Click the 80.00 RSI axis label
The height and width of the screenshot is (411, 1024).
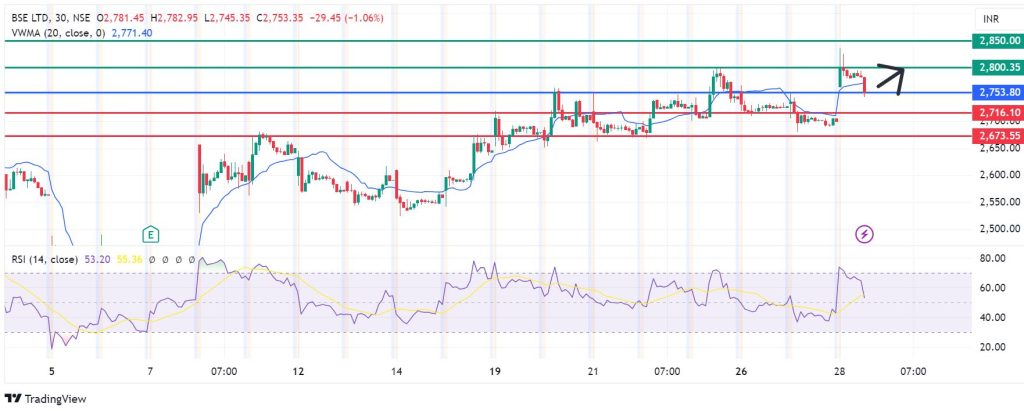tap(991, 258)
